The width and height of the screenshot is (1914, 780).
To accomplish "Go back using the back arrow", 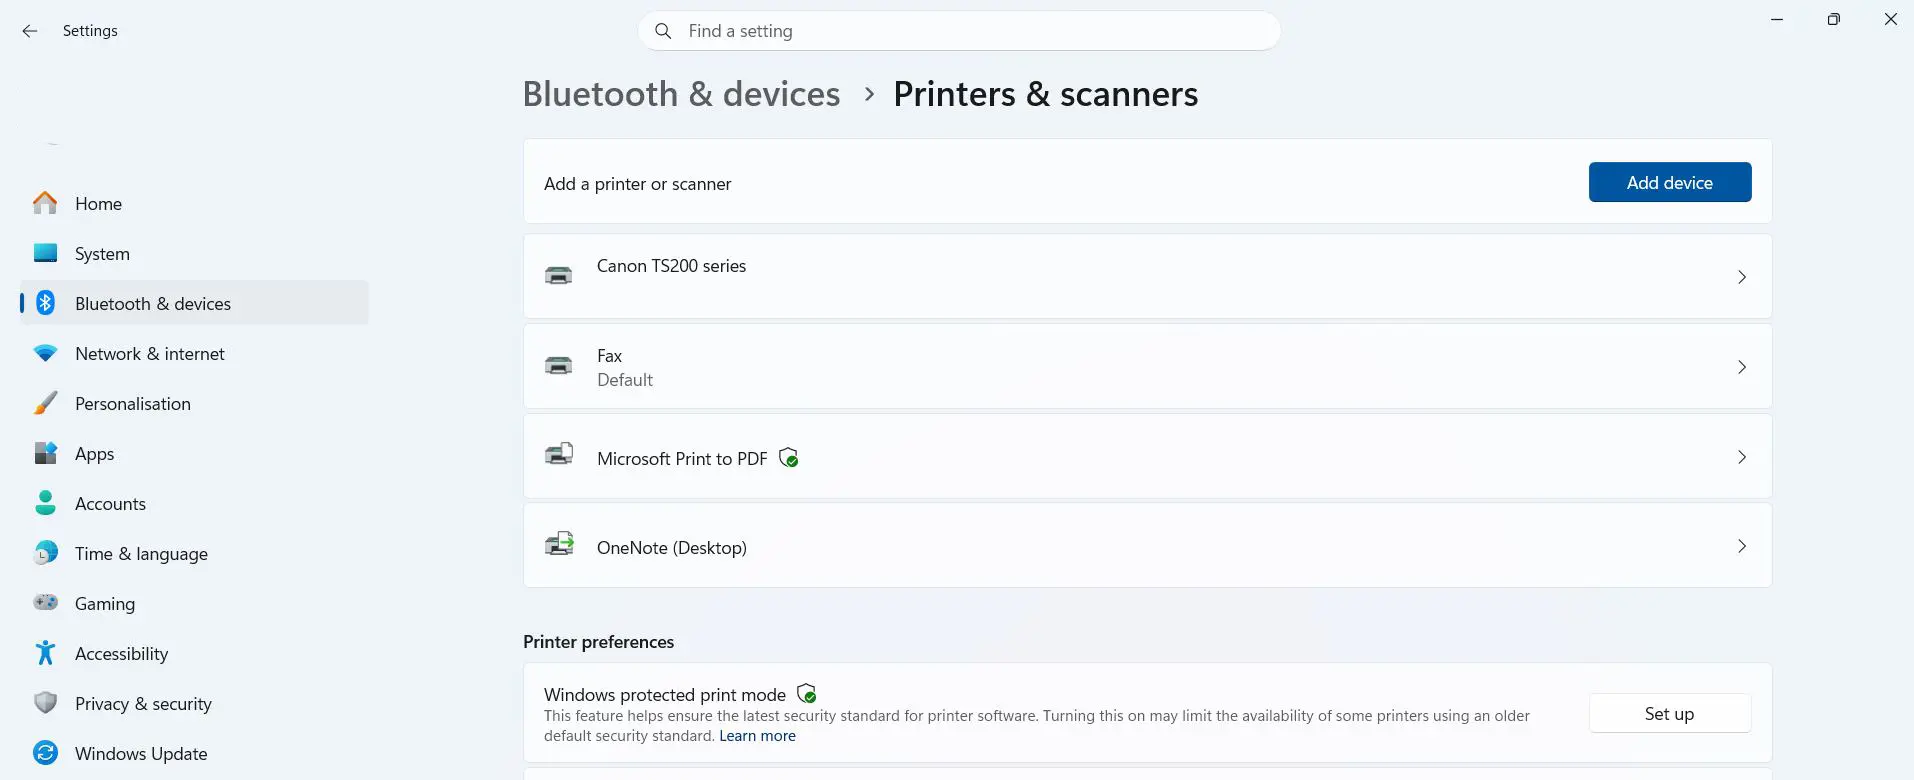I will pyautogui.click(x=30, y=31).
